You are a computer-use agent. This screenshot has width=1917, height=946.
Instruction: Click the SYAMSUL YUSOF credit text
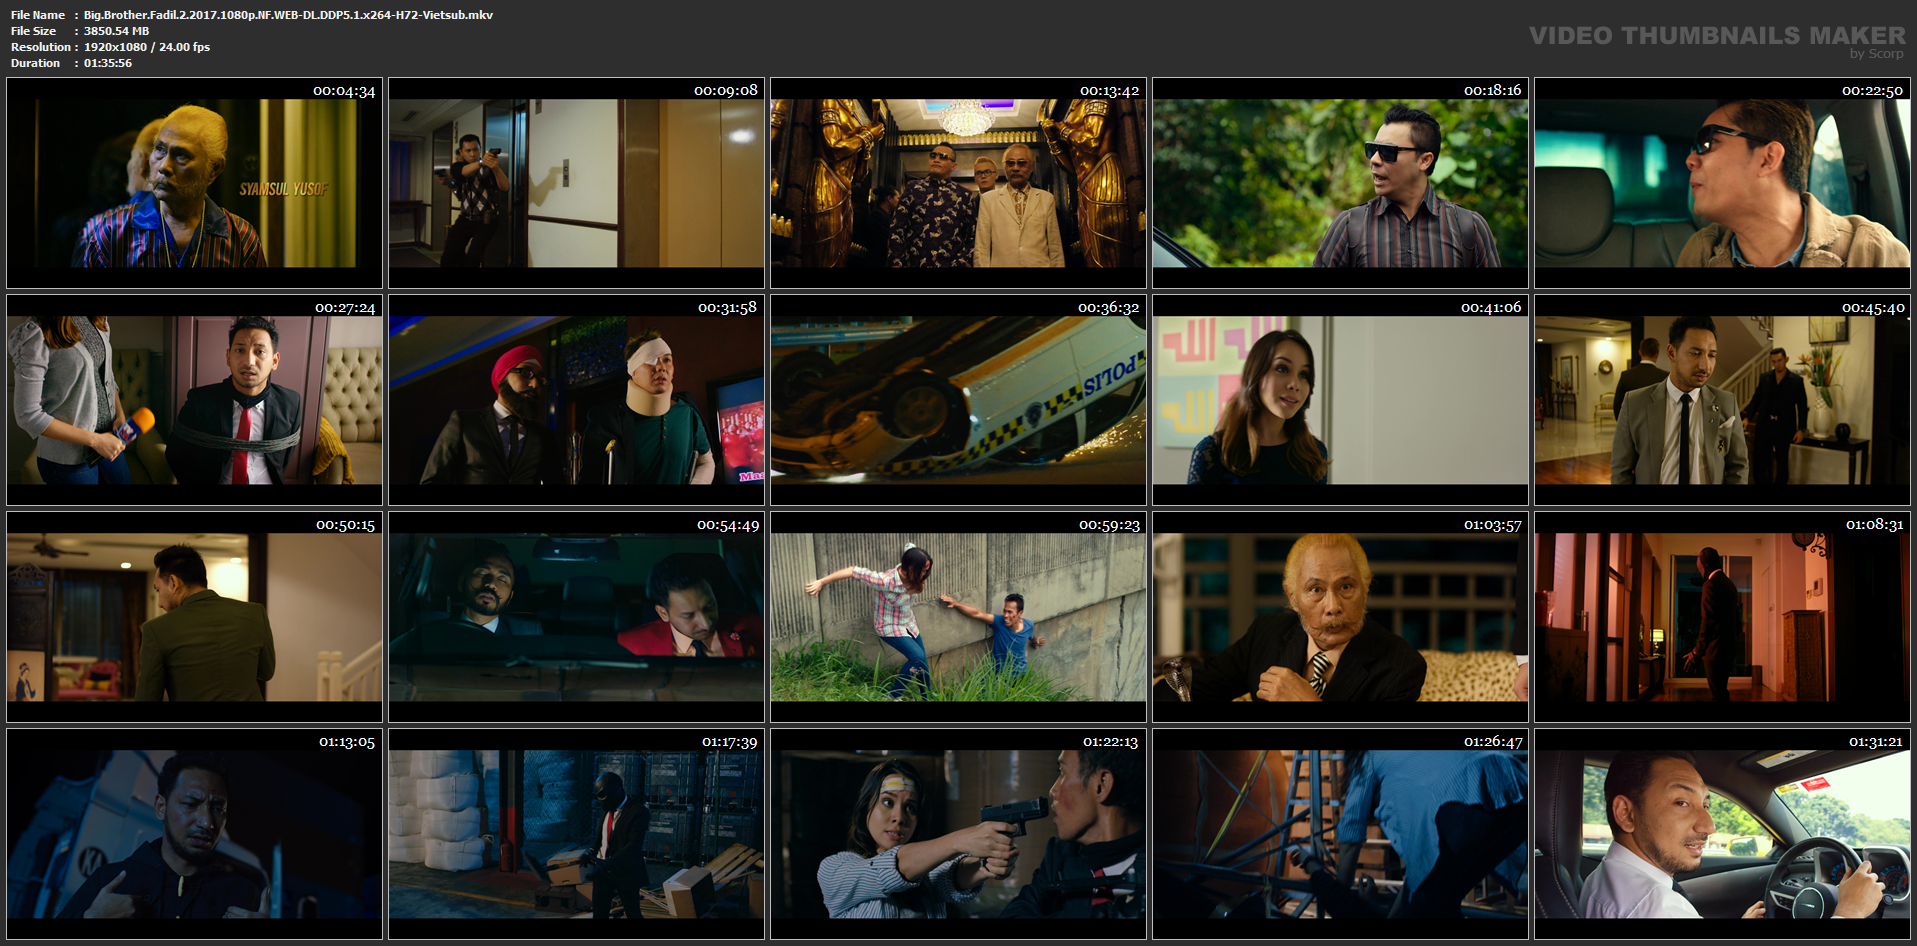[283, 188]
